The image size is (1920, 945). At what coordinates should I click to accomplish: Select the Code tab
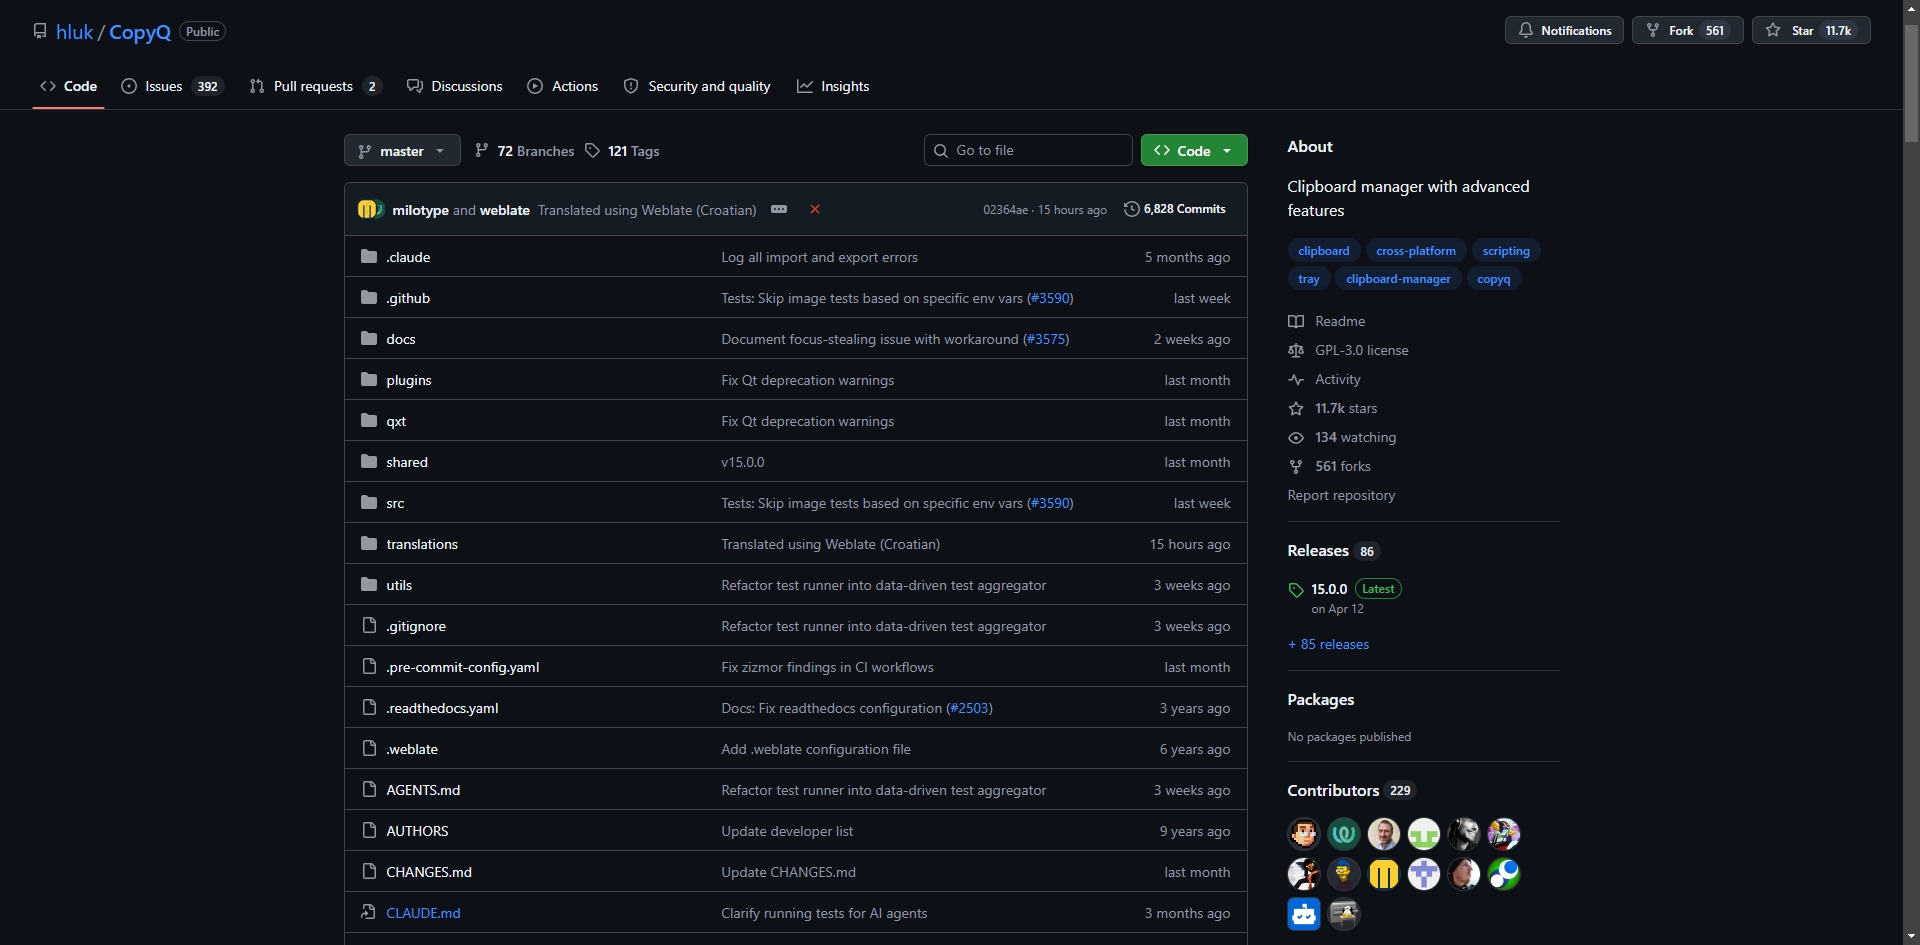68,86
